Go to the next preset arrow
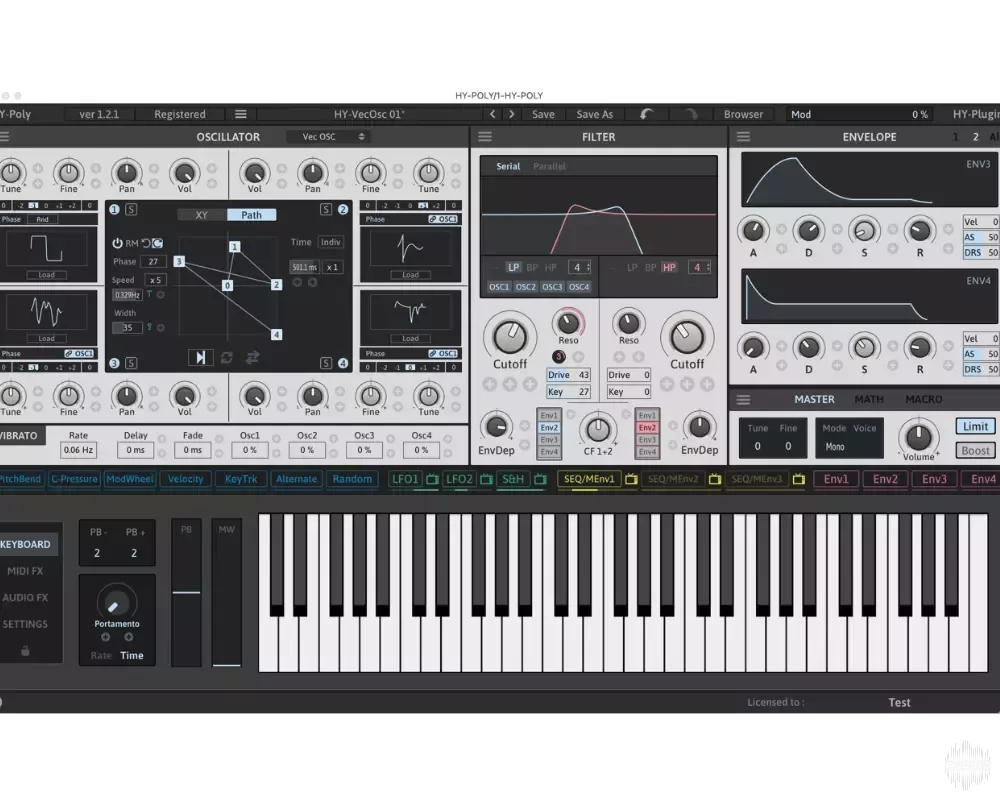 coord(511,114)
